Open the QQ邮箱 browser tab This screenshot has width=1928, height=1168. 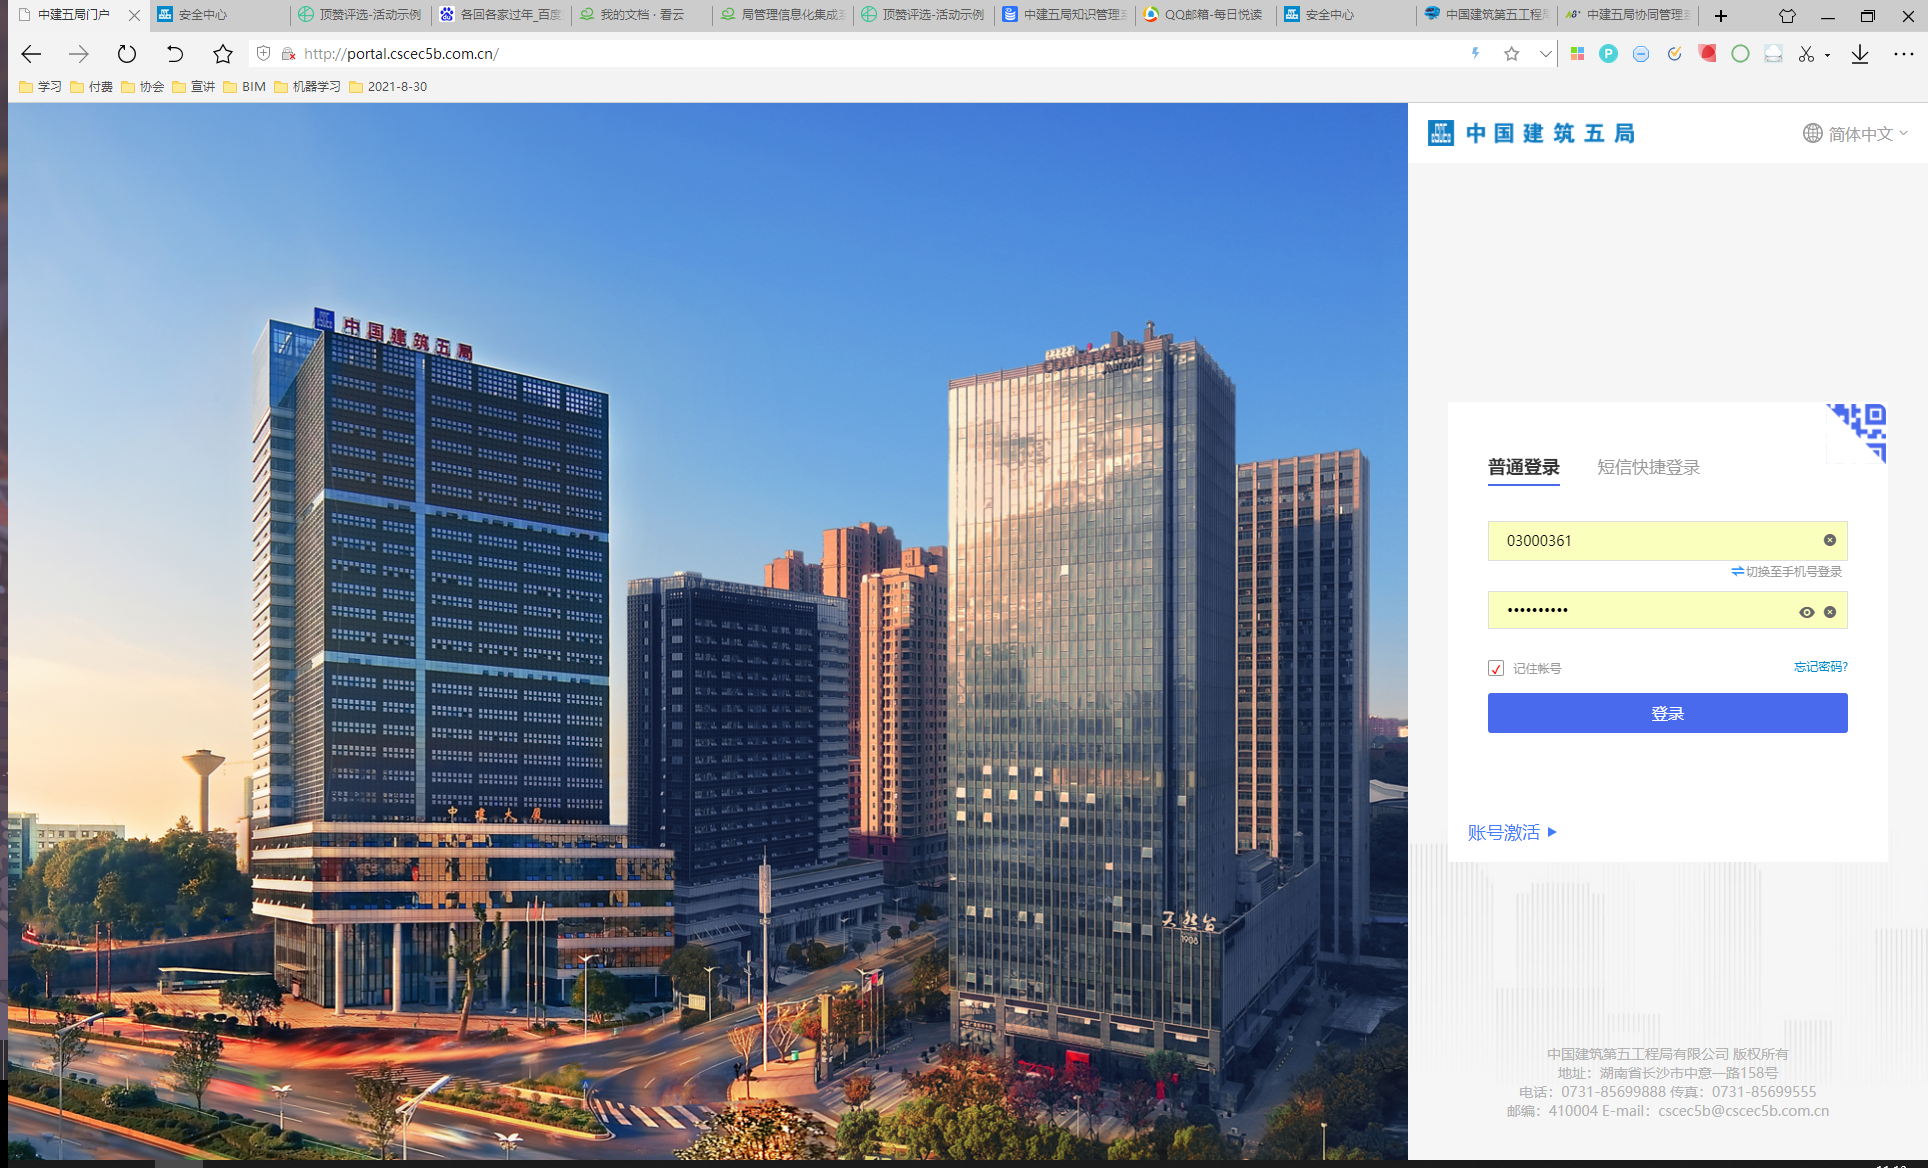pyautogui.click(x=1205, y=15)
